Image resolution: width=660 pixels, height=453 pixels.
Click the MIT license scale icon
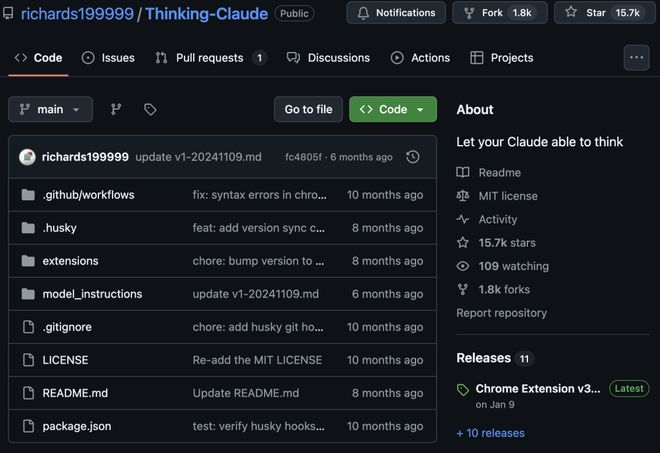click(x=463, y=196)
